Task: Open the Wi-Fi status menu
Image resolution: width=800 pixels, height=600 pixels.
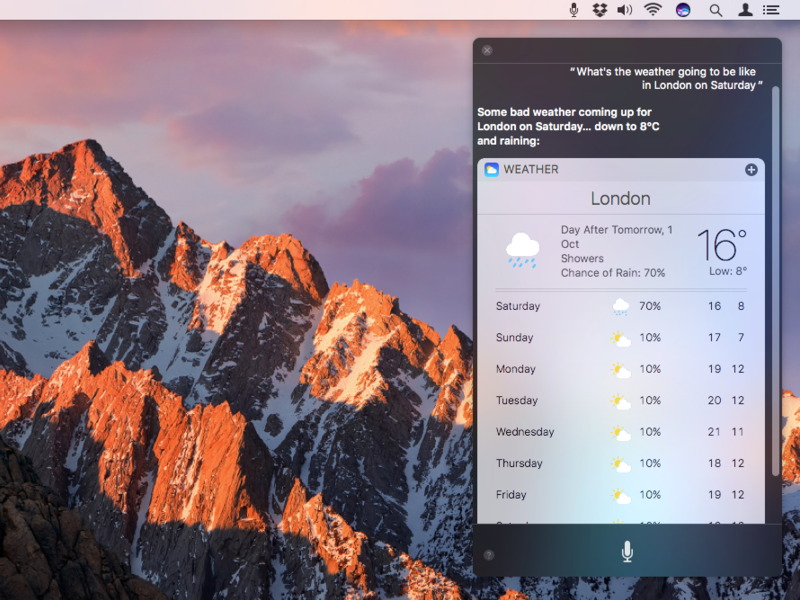Action: pos(653,9)
